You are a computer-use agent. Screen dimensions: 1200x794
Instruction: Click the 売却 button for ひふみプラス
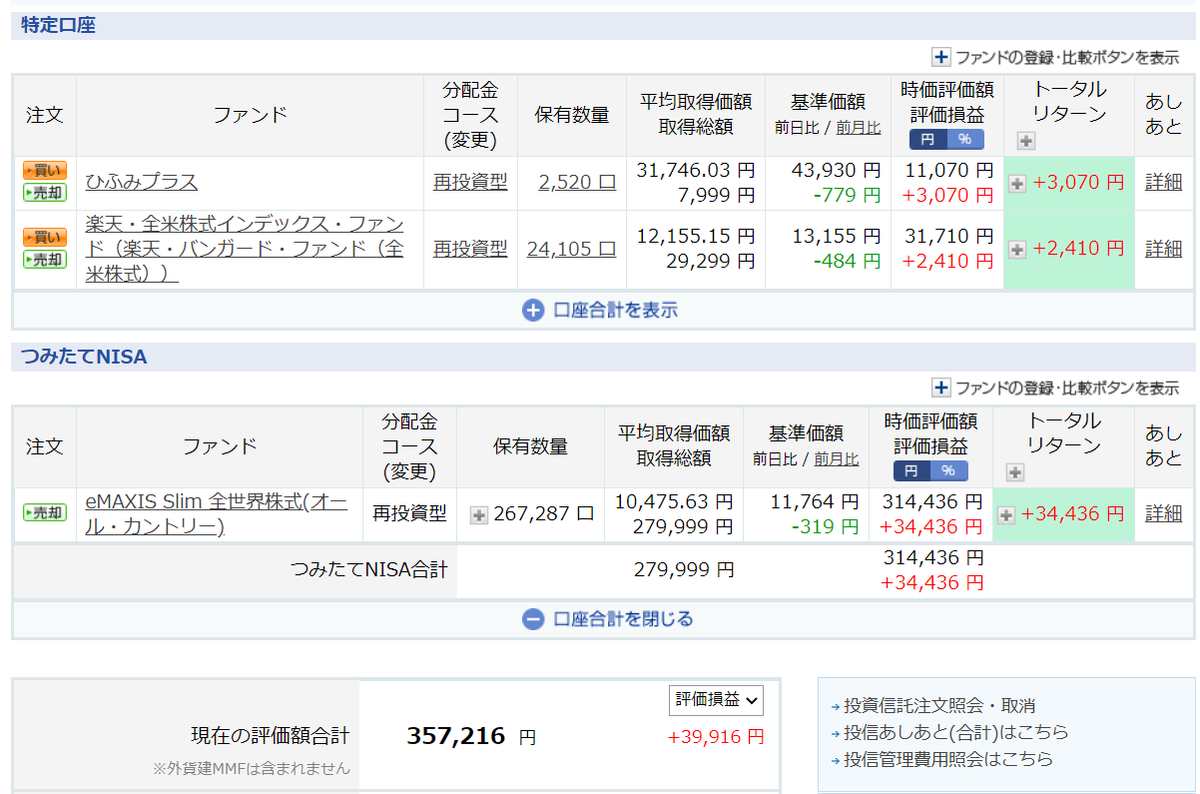(45, 193)
